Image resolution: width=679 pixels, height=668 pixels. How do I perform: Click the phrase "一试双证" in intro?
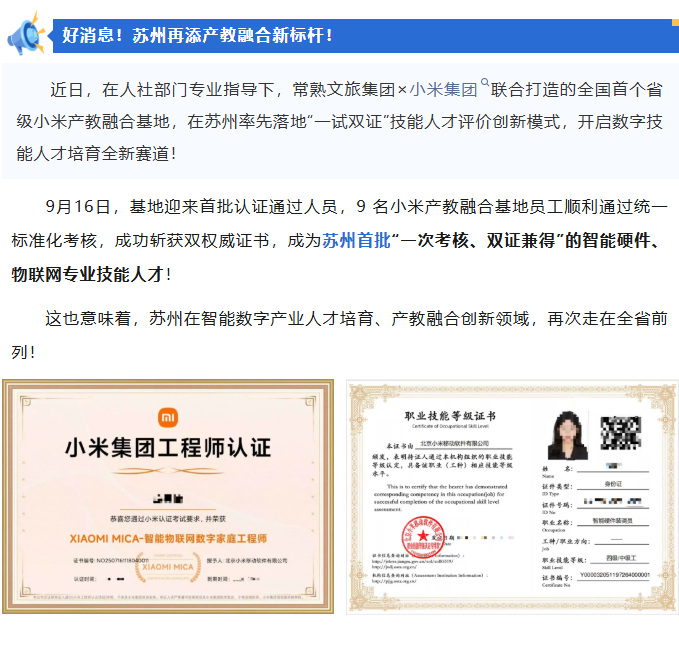point(348,122)
